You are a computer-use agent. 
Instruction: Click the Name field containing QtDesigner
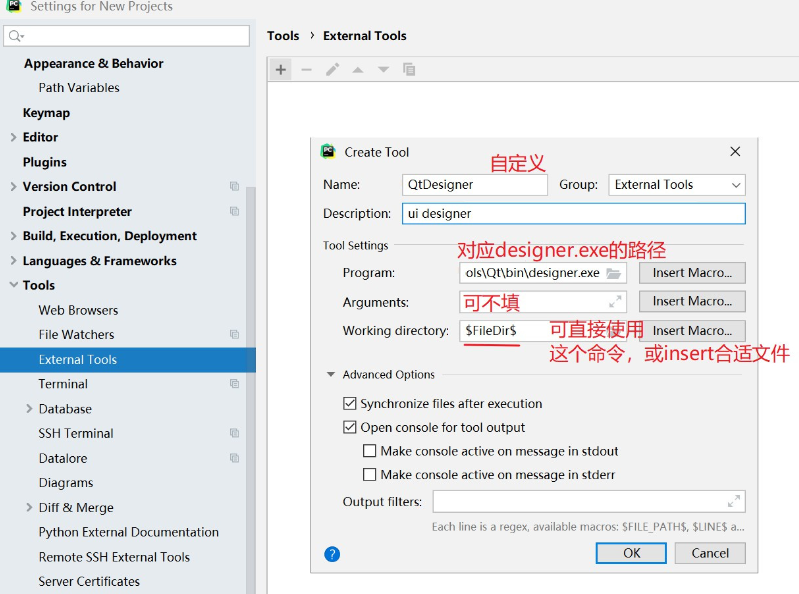tap(474, 184)
